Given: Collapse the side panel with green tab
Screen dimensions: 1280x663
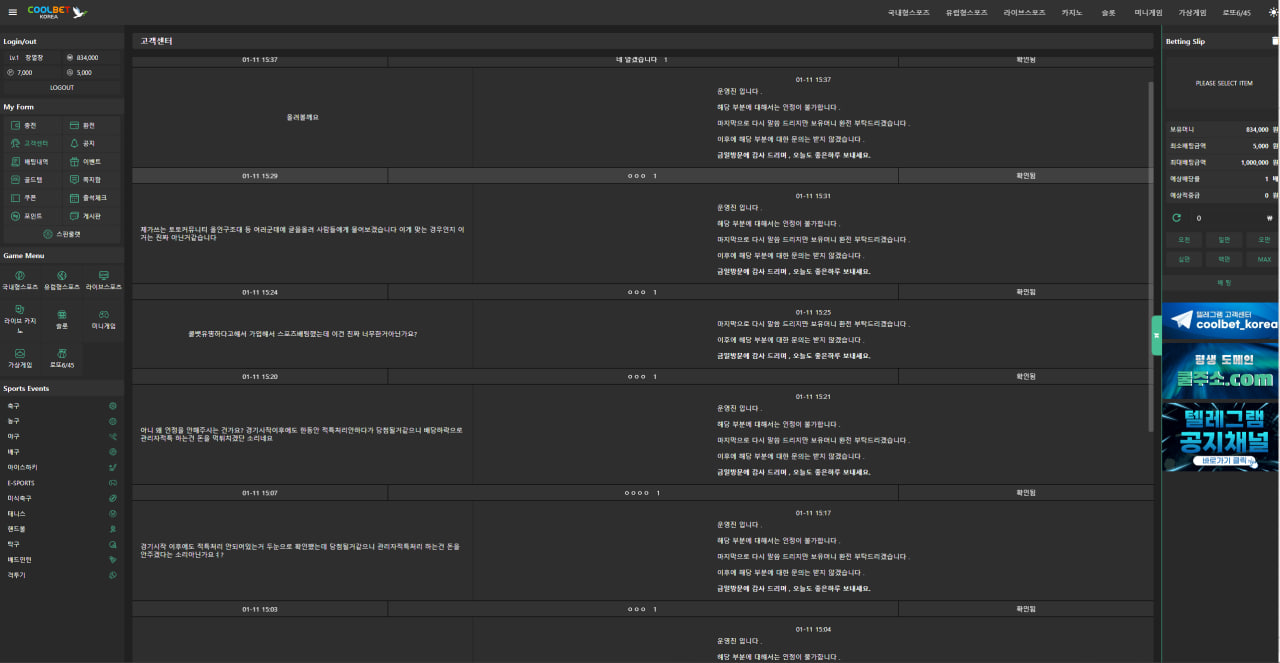Looking at the screenshot, I should (x=1156, y=335).
